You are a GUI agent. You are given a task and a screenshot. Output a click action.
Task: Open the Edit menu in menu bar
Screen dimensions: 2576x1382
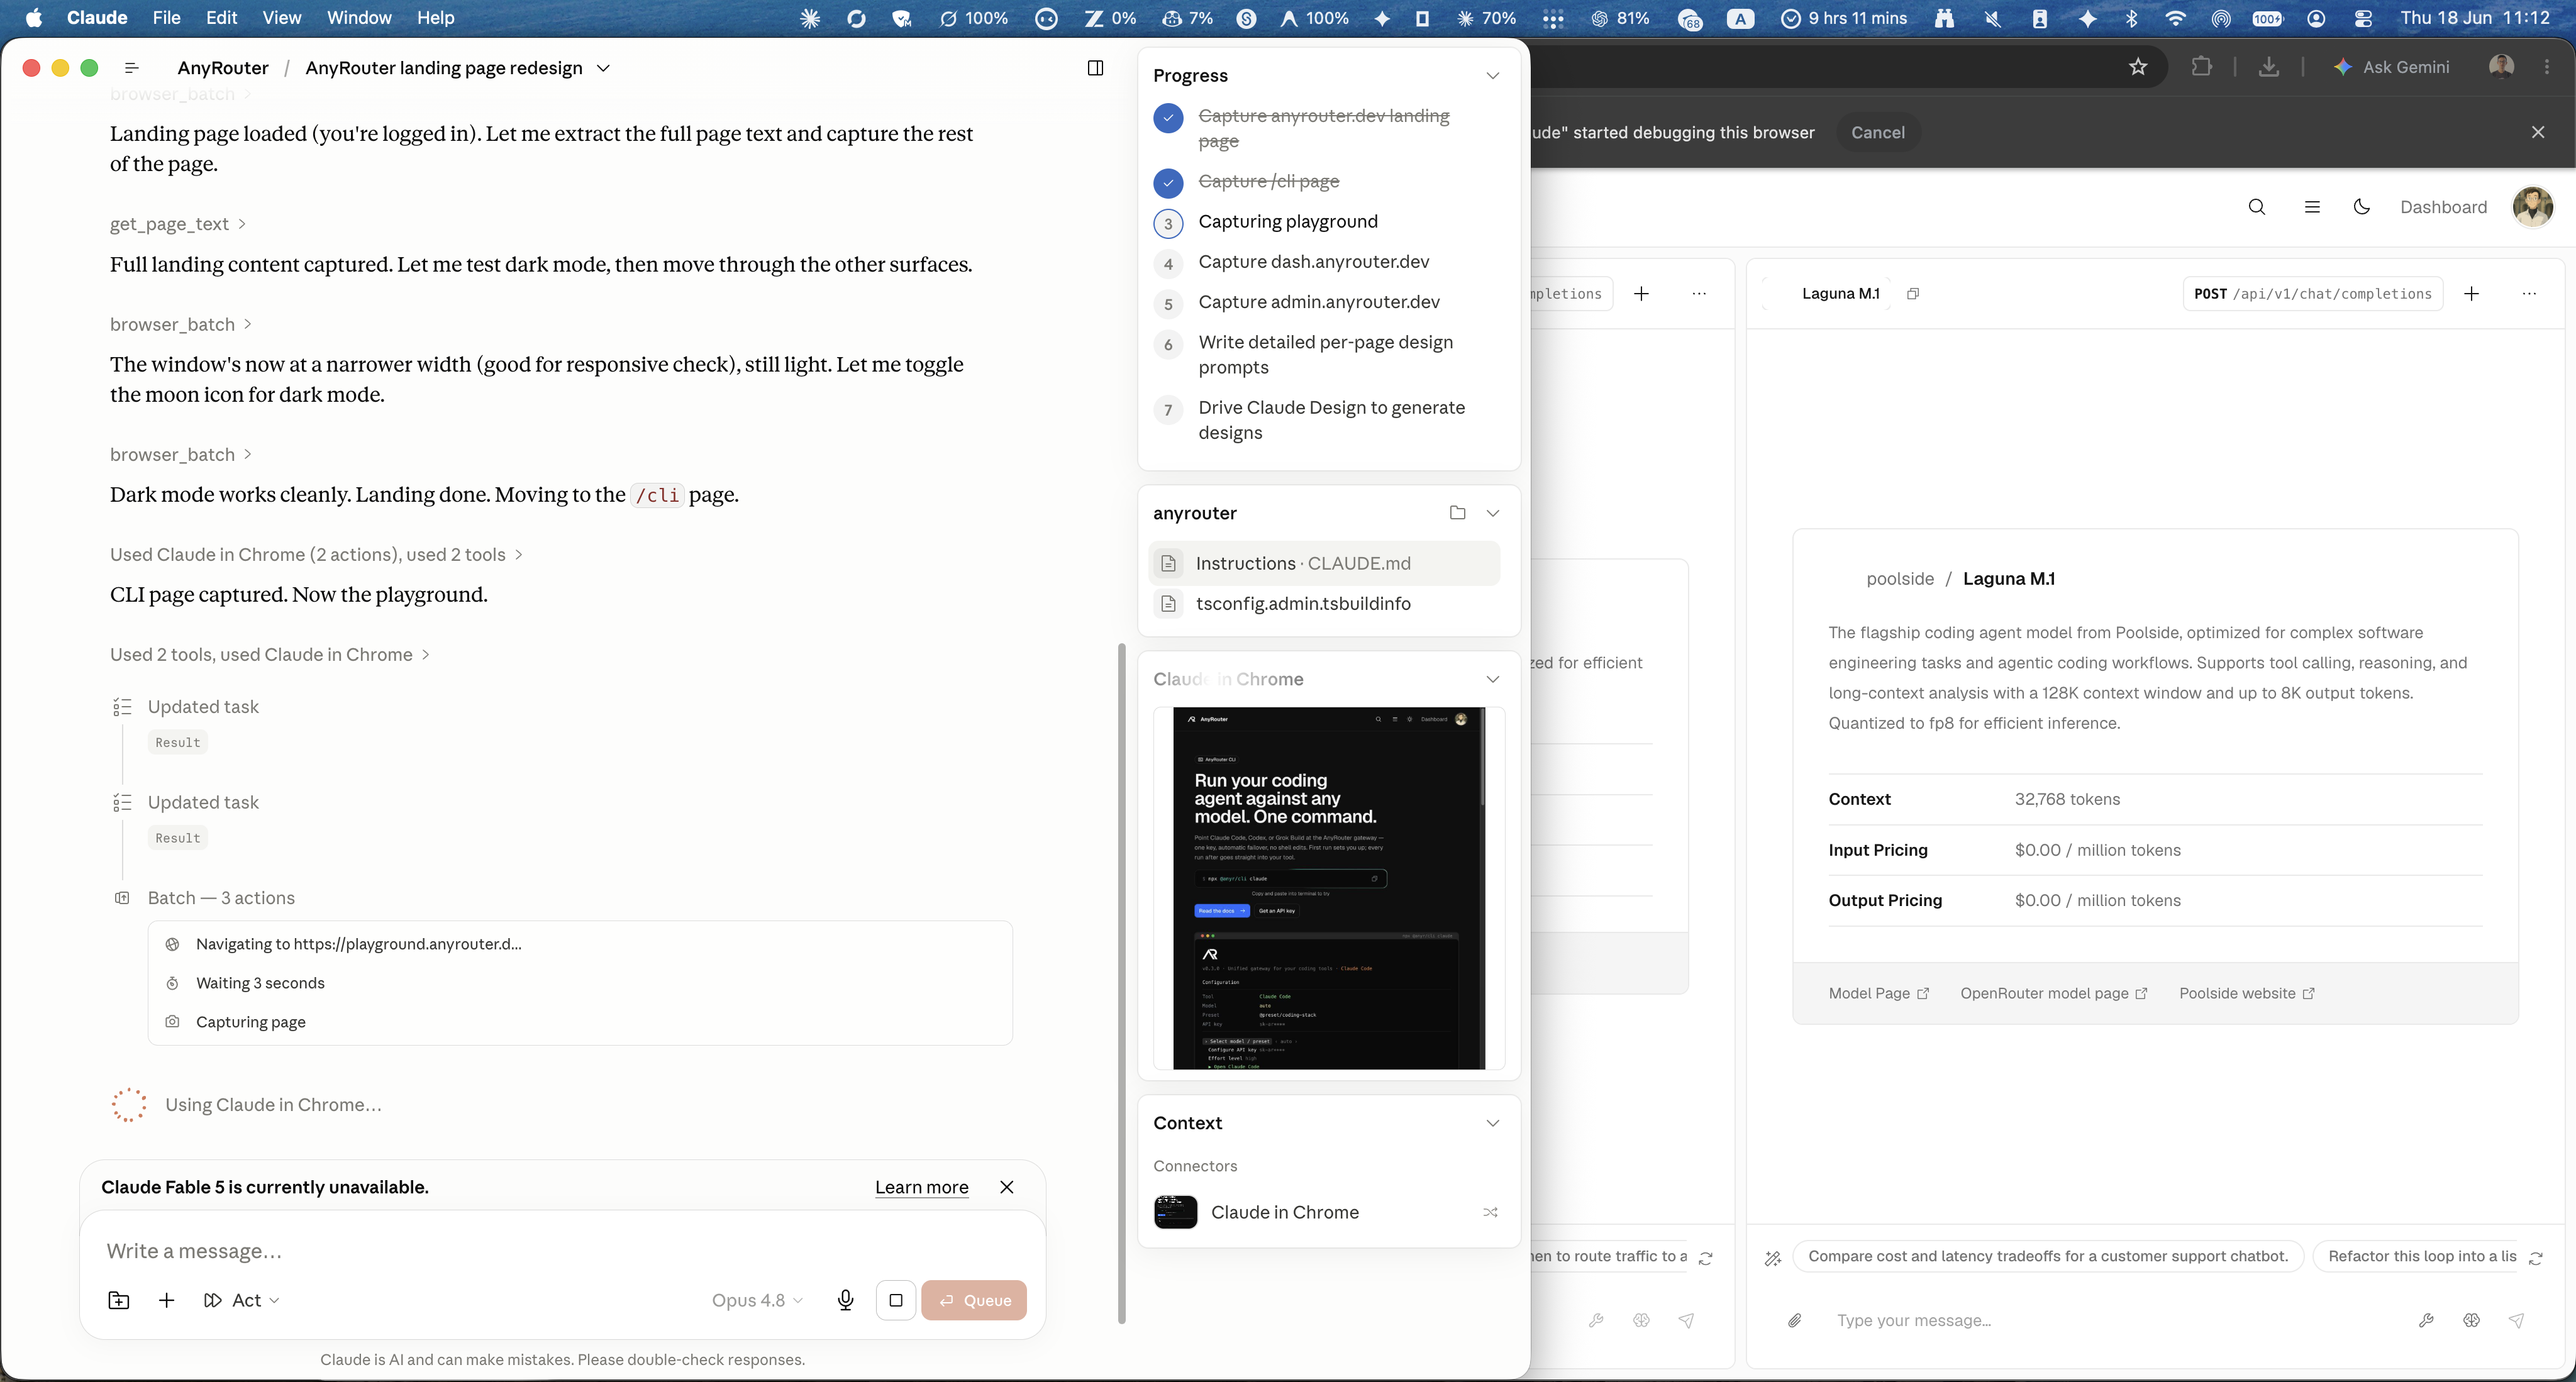point(221,18)
